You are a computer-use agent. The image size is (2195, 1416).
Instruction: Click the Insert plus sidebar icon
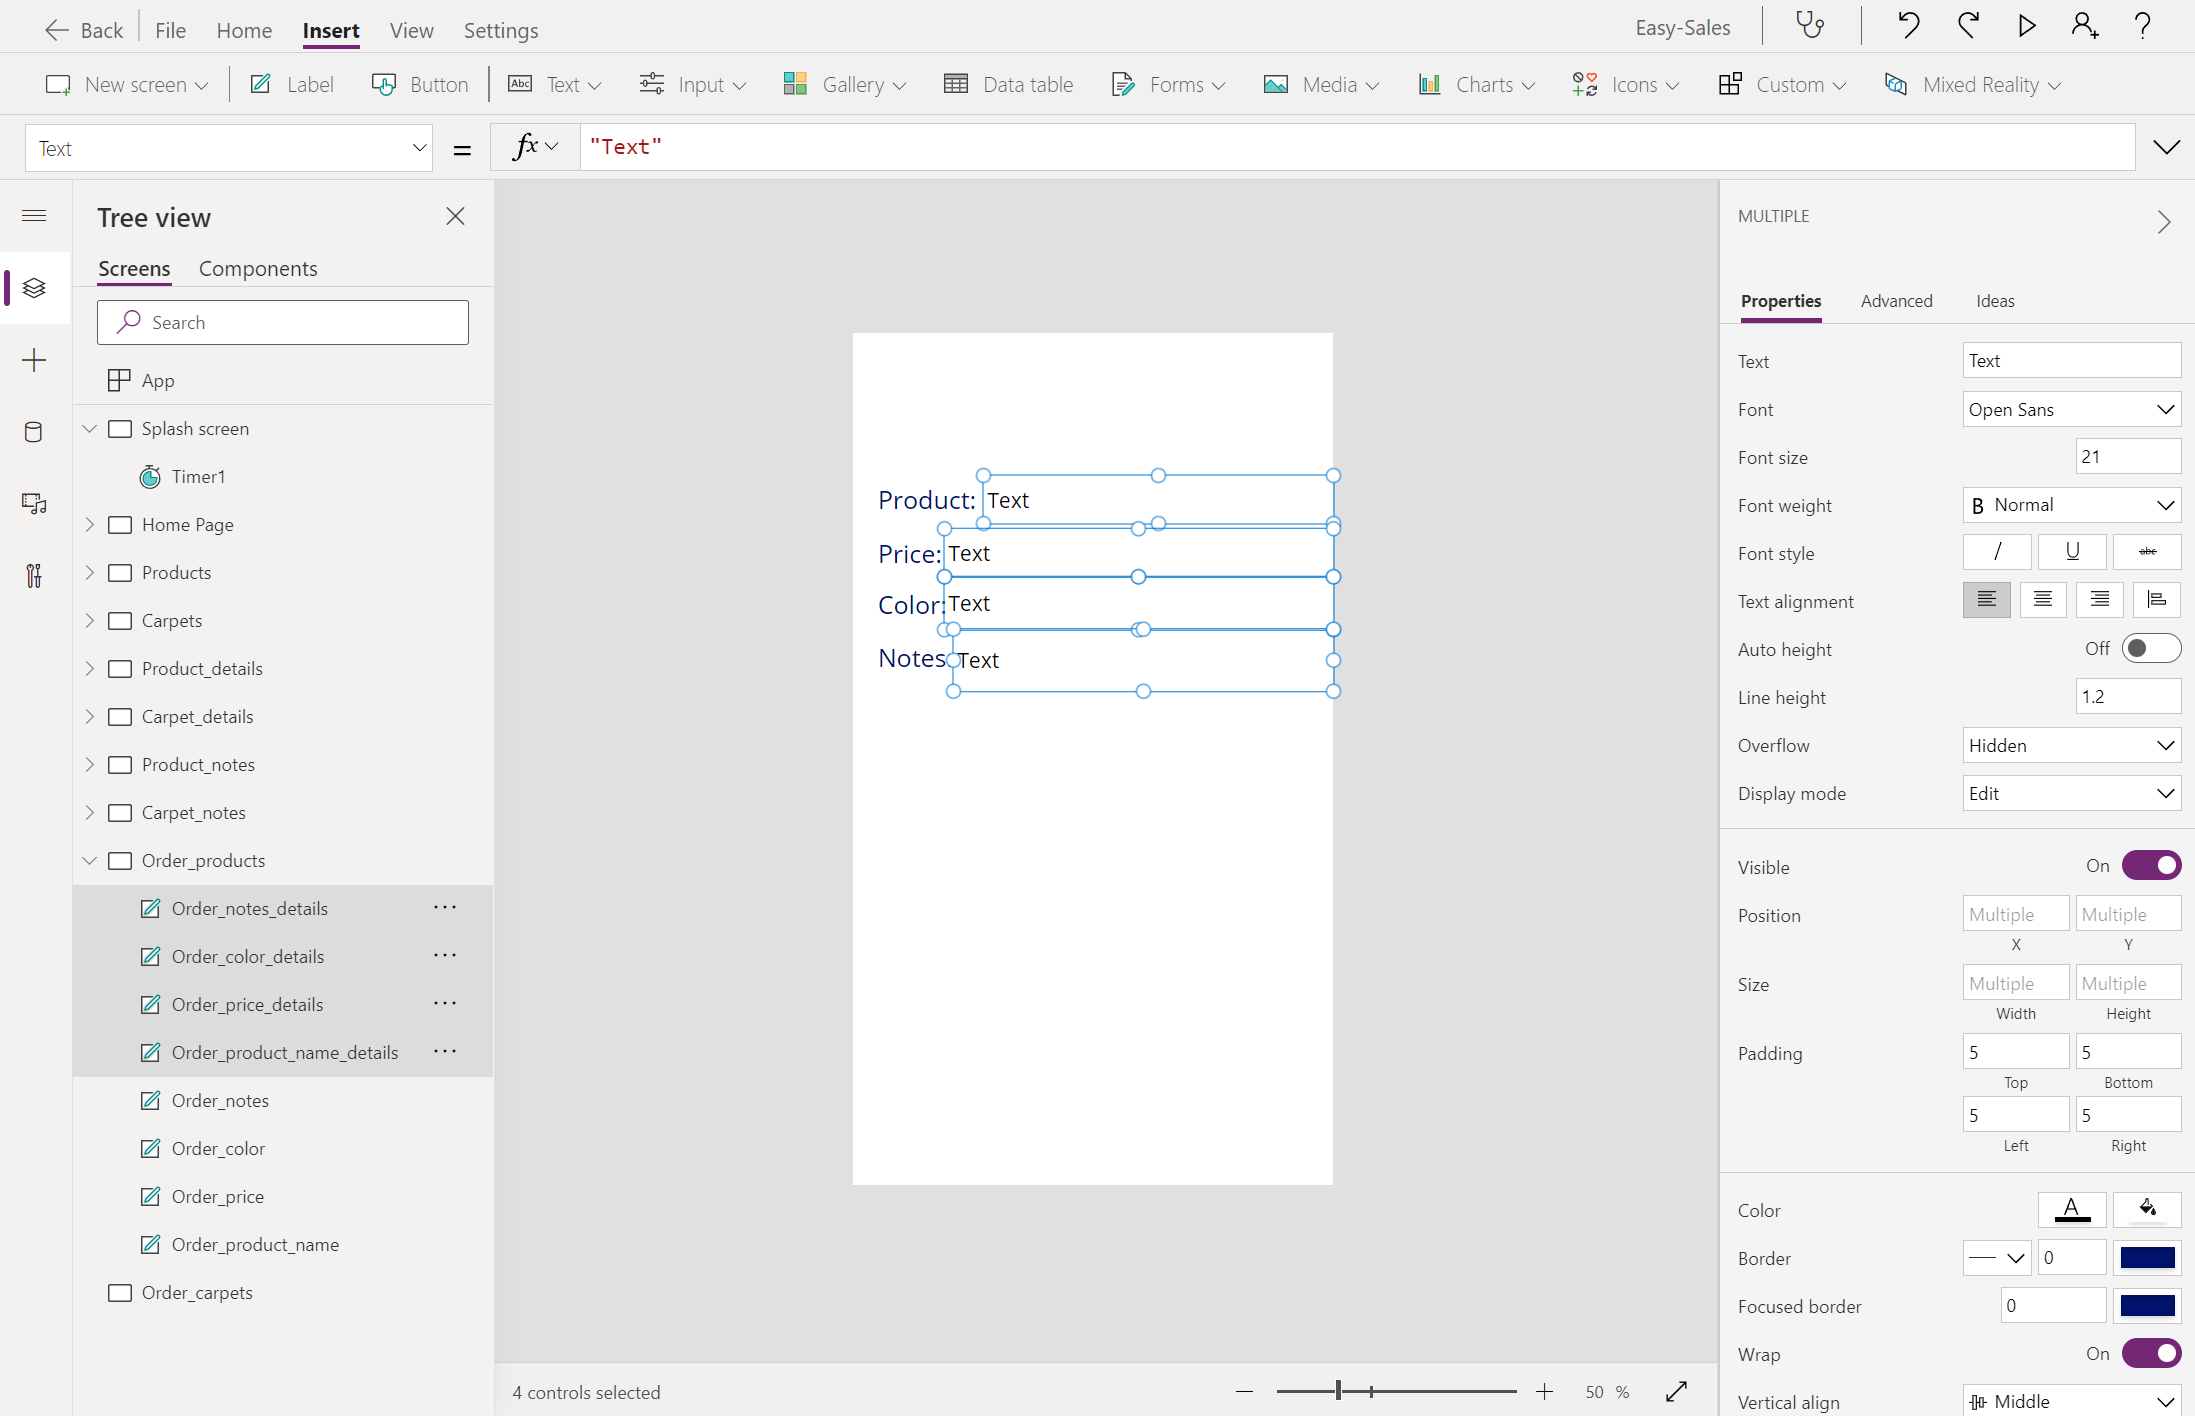coord(34,360)
